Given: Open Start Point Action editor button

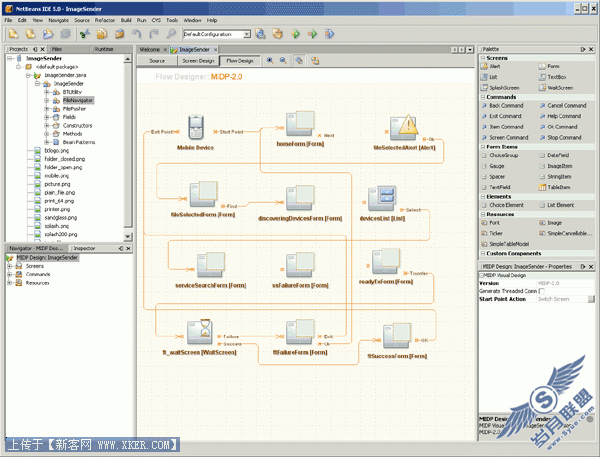Looking at the screenshot, I should pyautogui.click(x=591, y=299).
